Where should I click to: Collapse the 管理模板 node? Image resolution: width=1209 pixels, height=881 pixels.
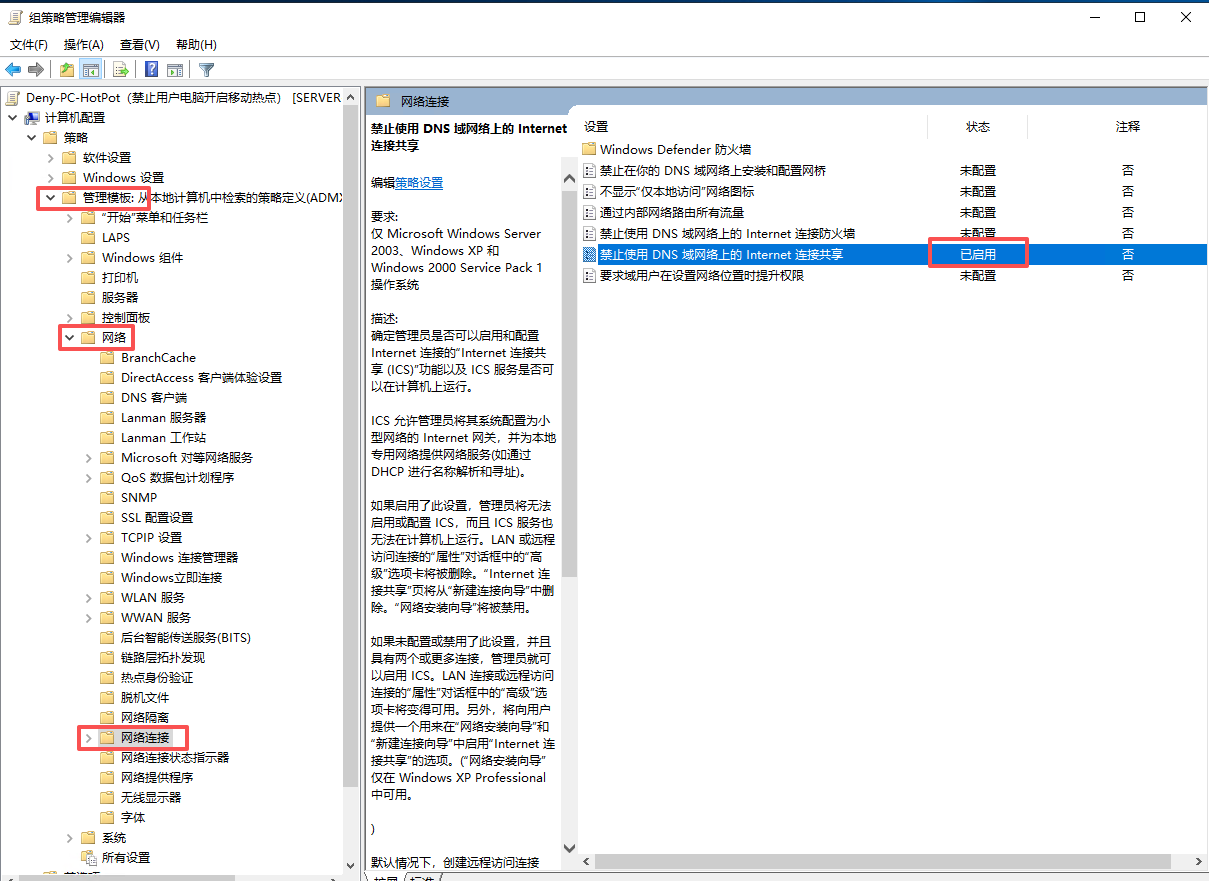pos(50,197)
